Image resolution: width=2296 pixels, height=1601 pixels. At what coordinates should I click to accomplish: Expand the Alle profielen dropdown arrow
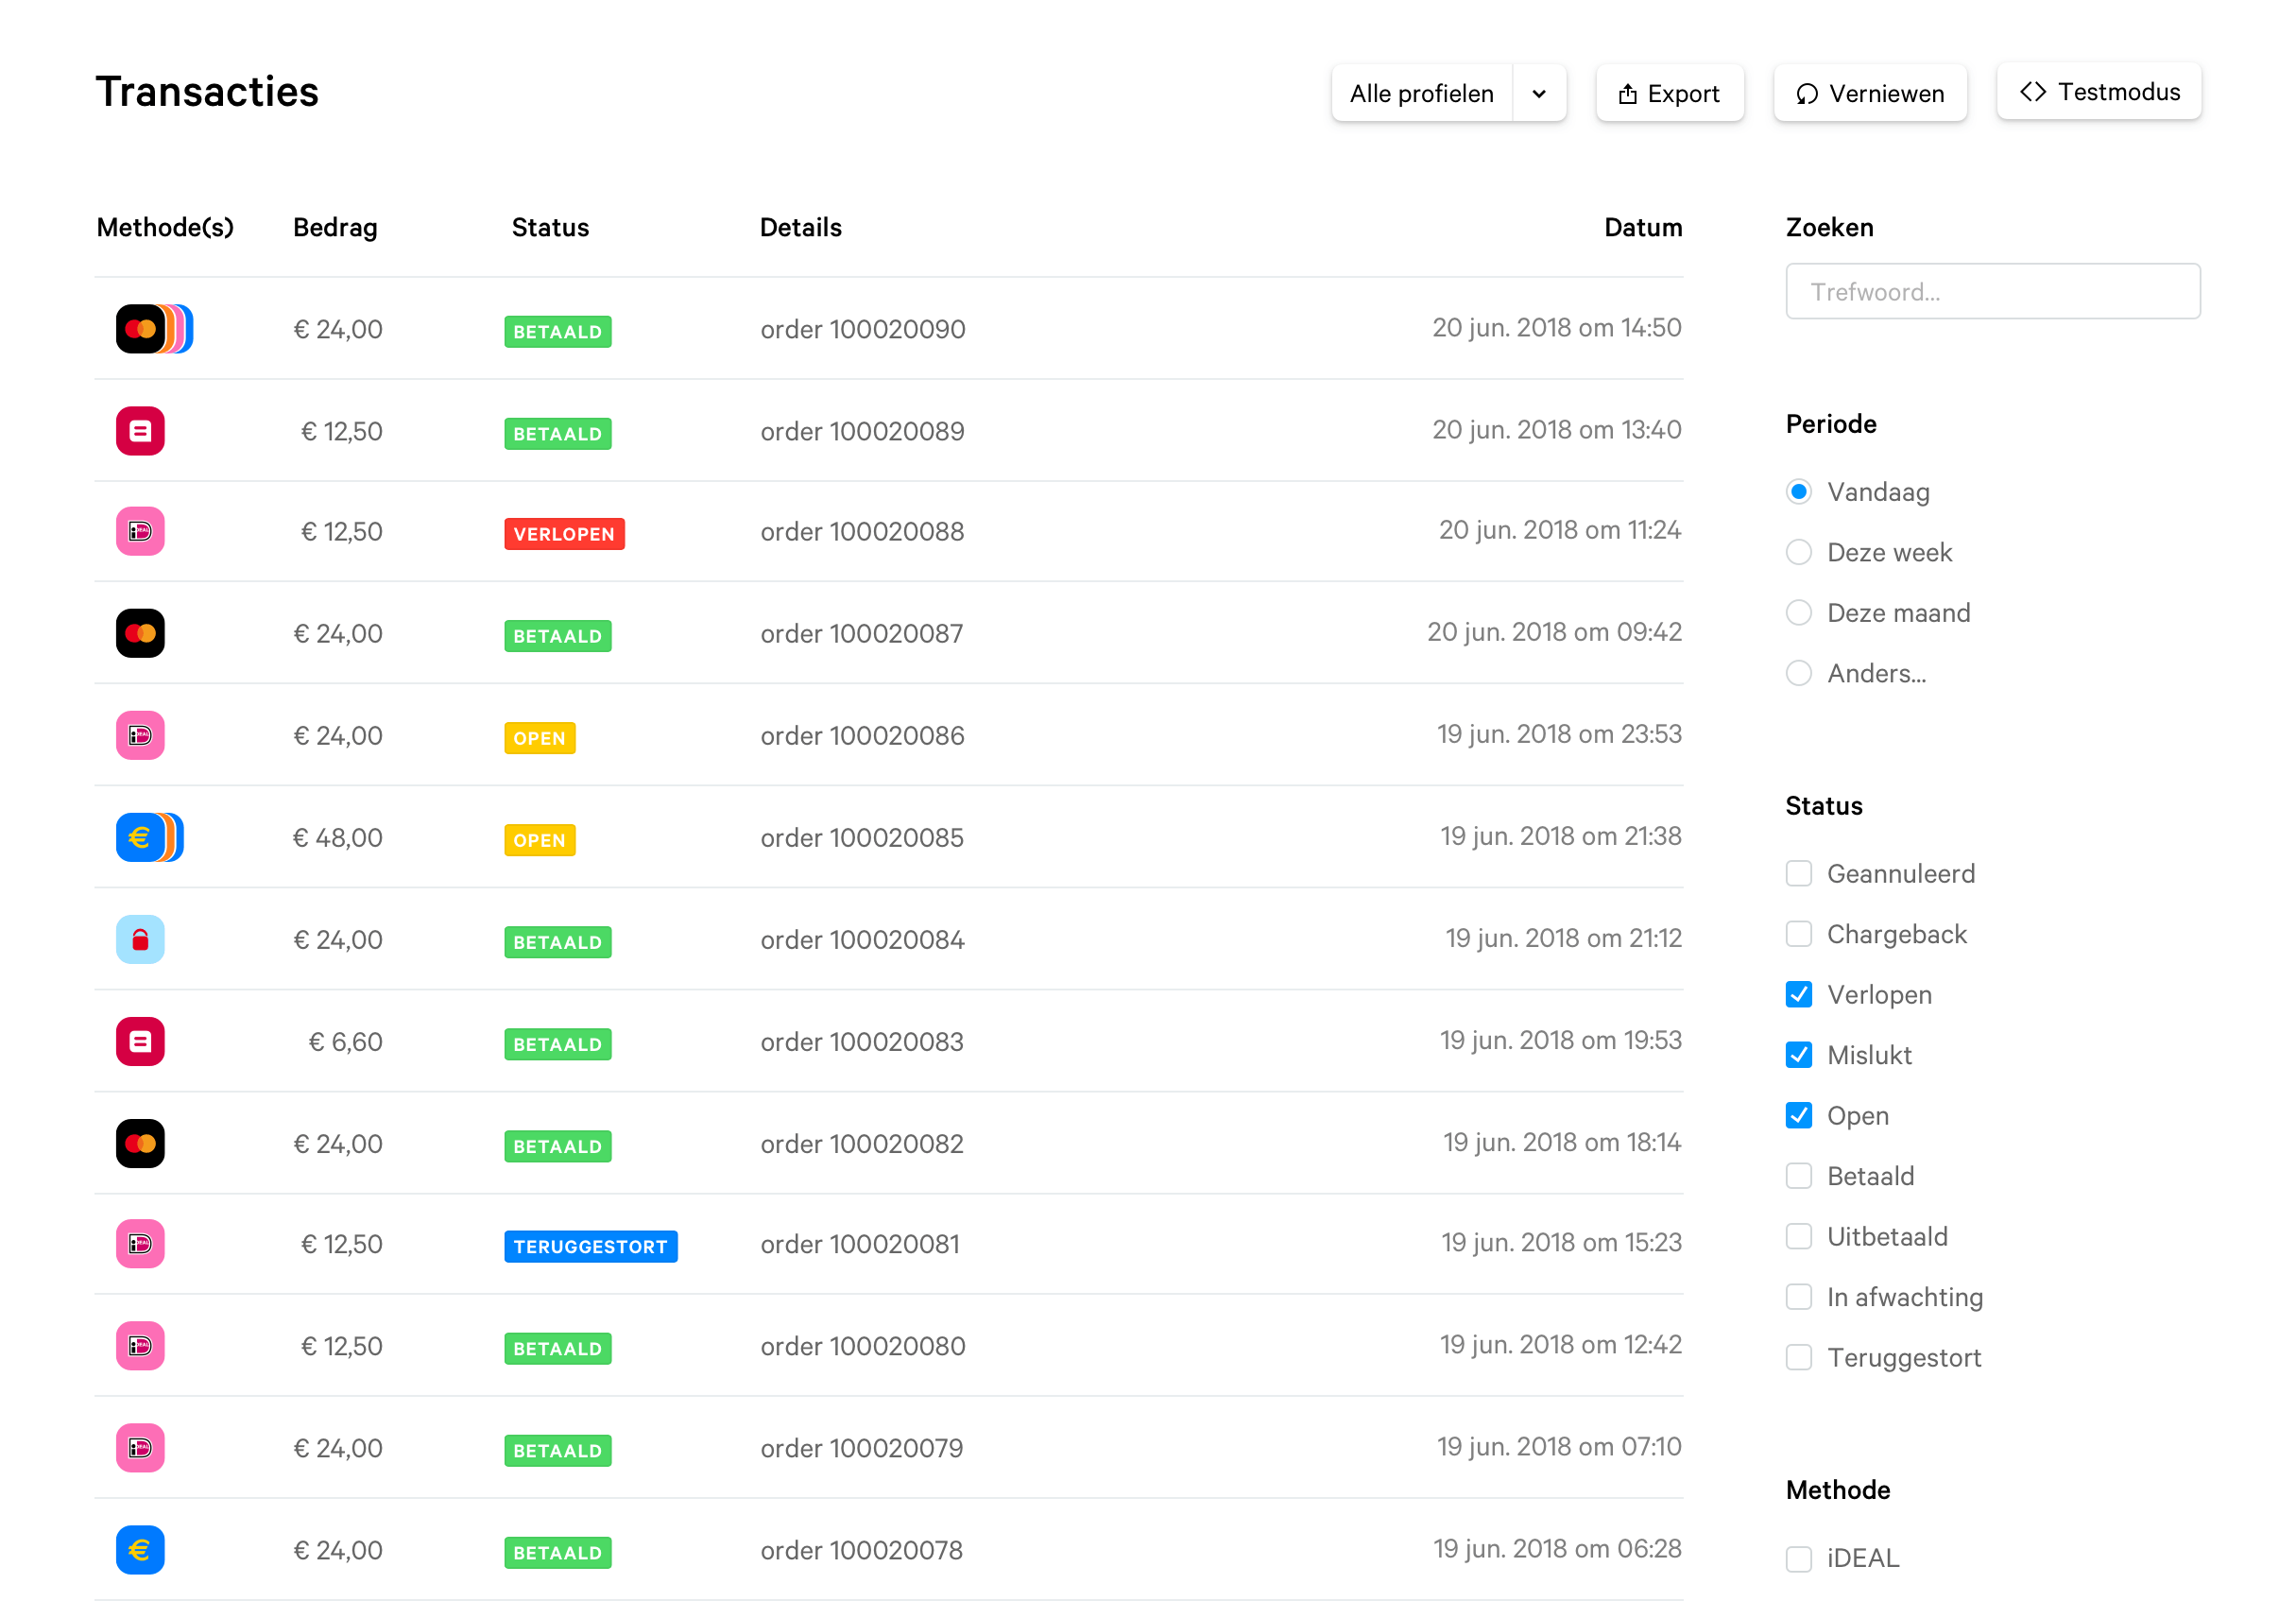pos(1539,93)
